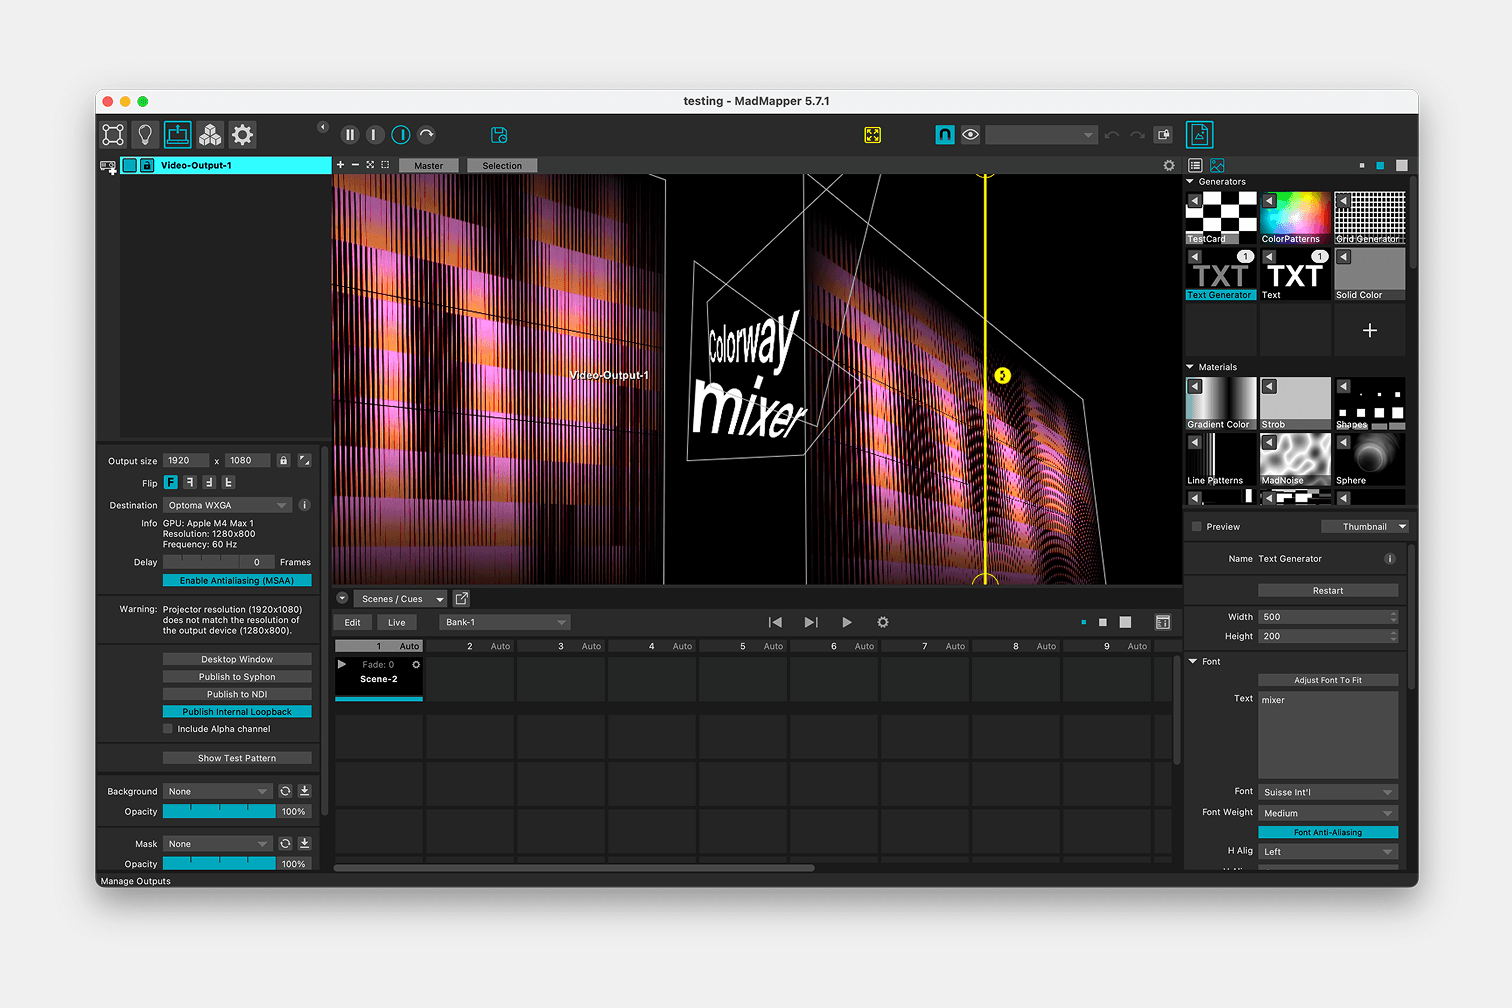Enable Include Alpha channel checkbox
Image resolution: width=1512 pixels, height=1008 pixels.
point(168,729)
